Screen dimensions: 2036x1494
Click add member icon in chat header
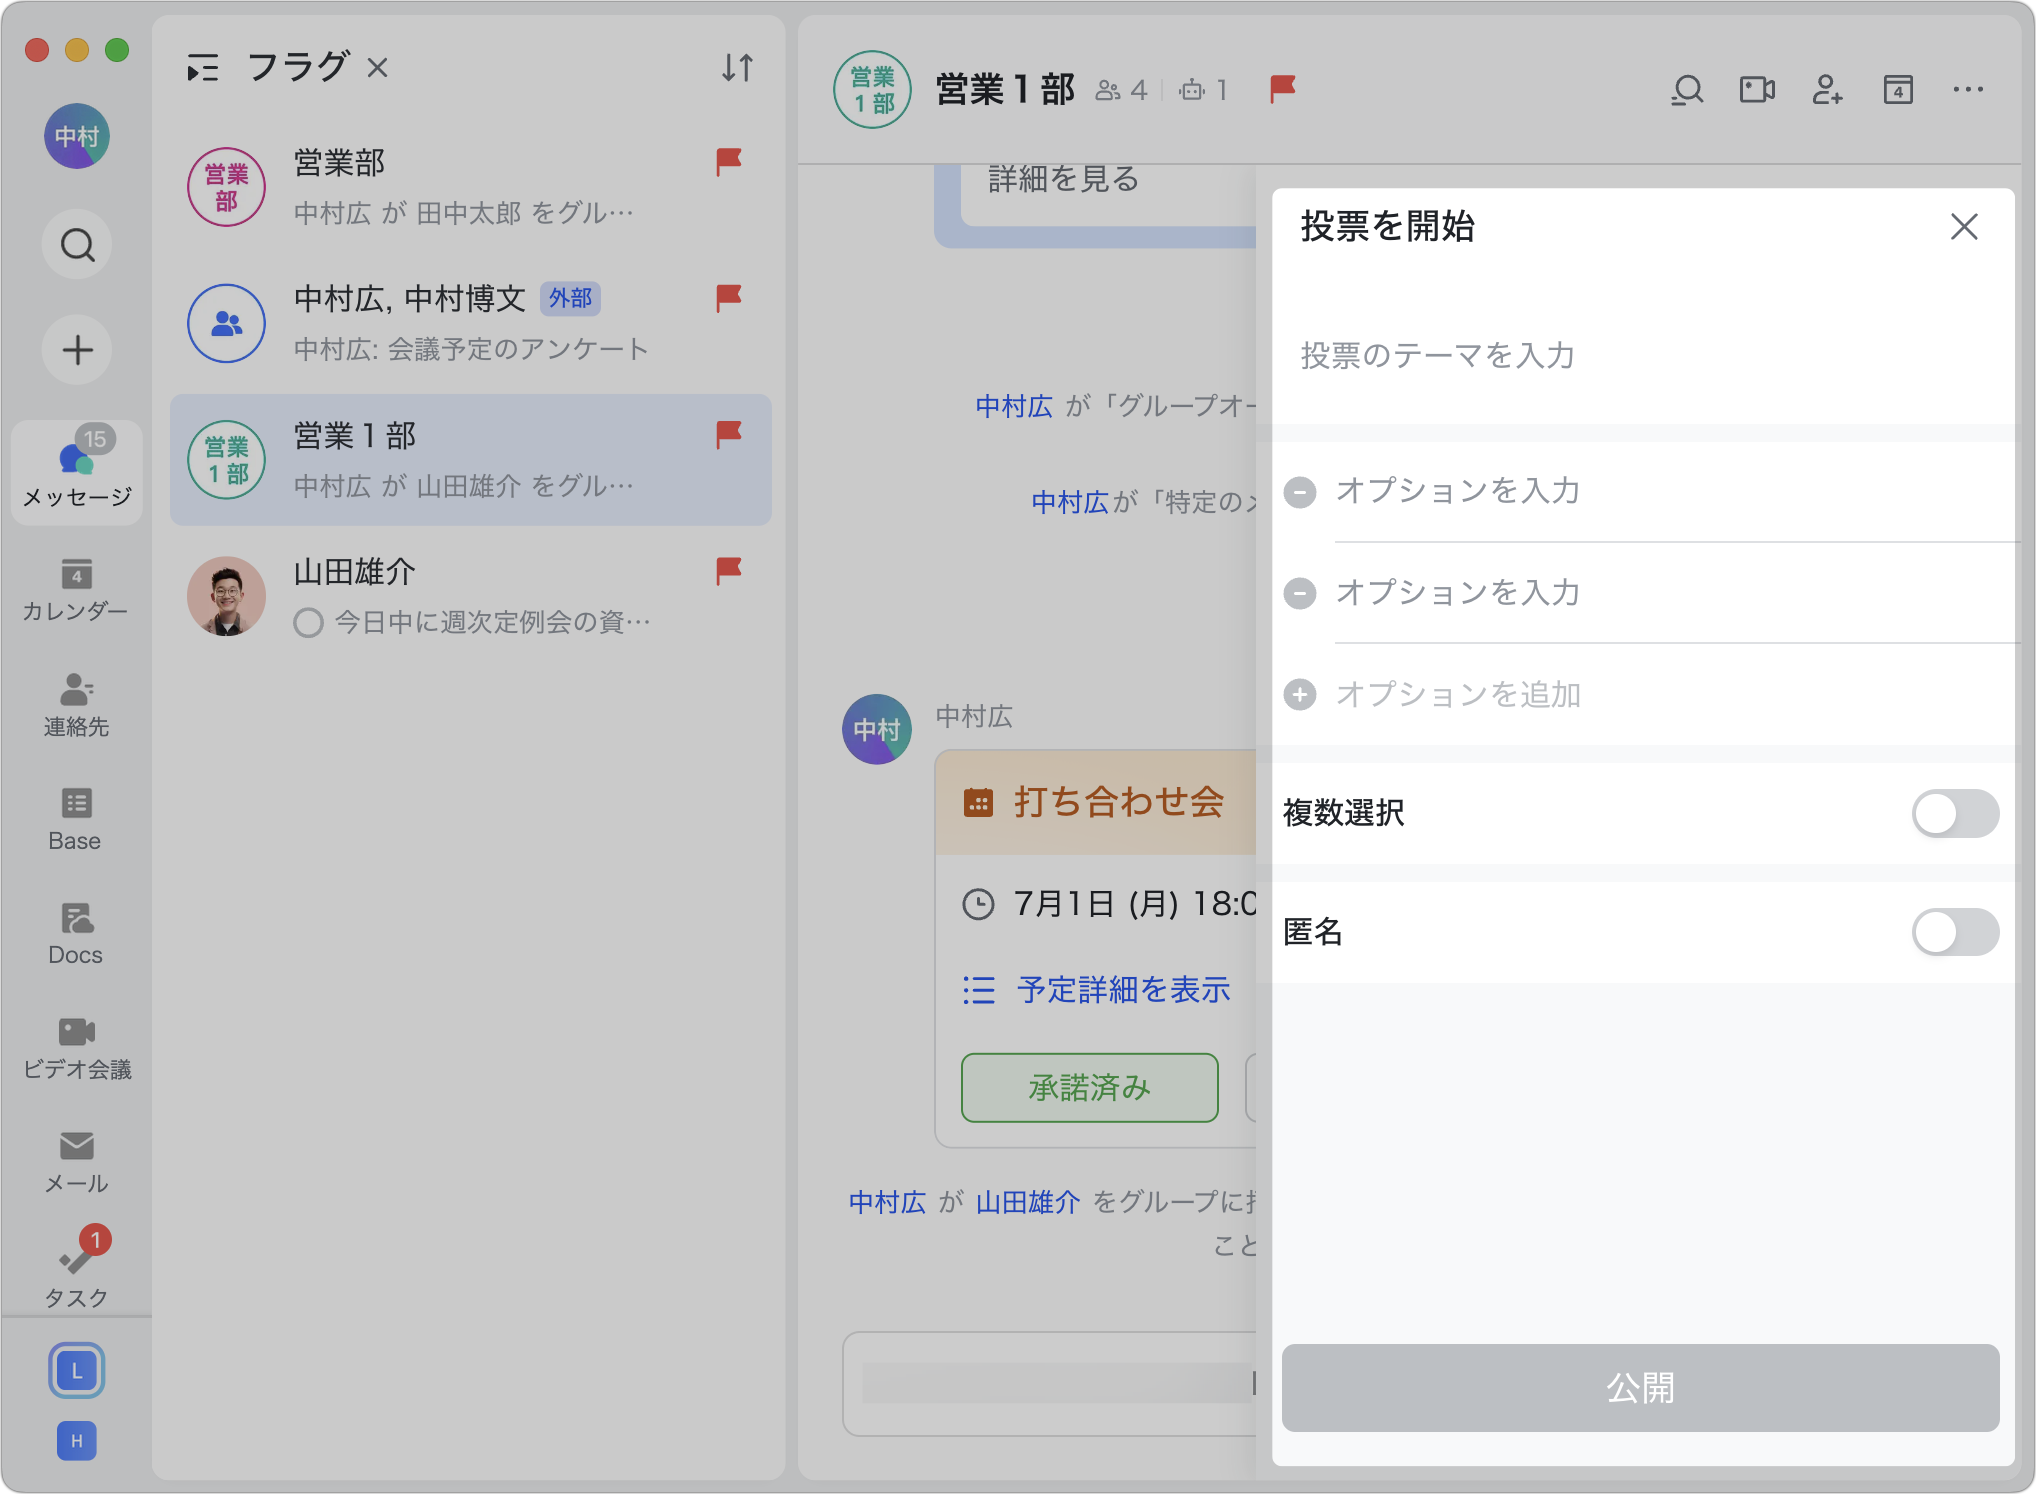pyautogui.click(x=1827, y=90)
